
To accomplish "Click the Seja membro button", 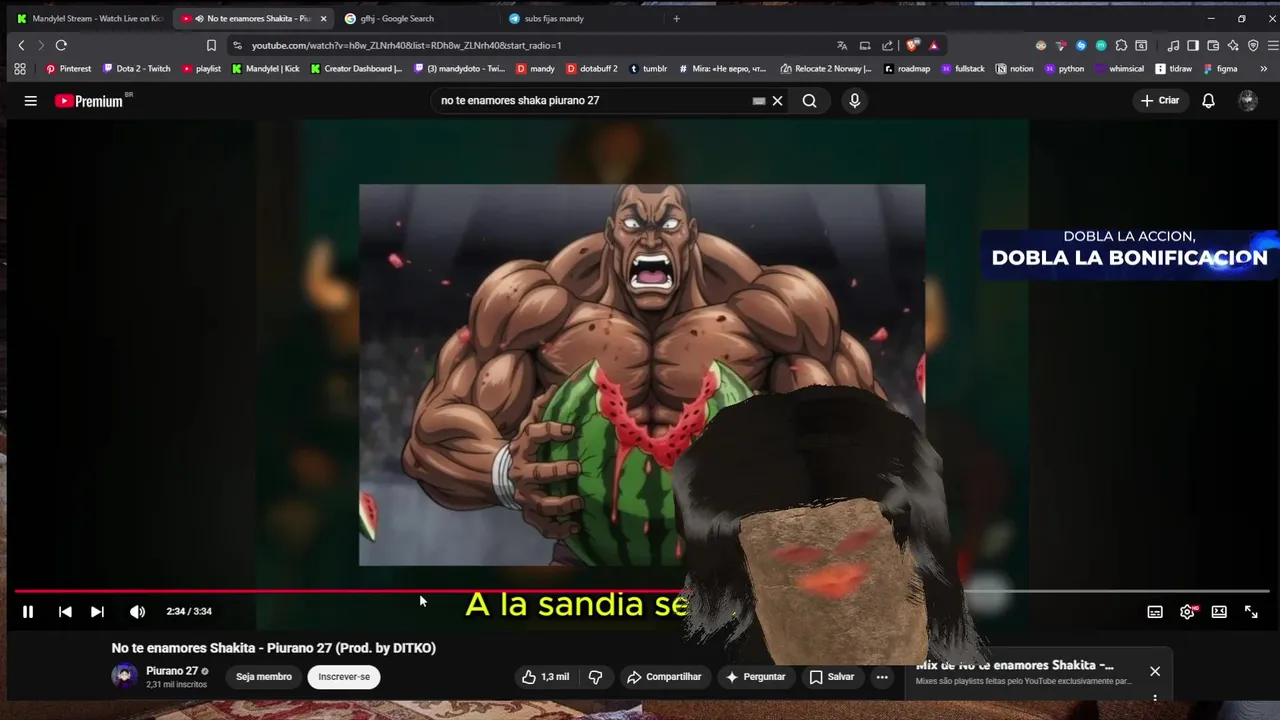I will coord(264,677).
